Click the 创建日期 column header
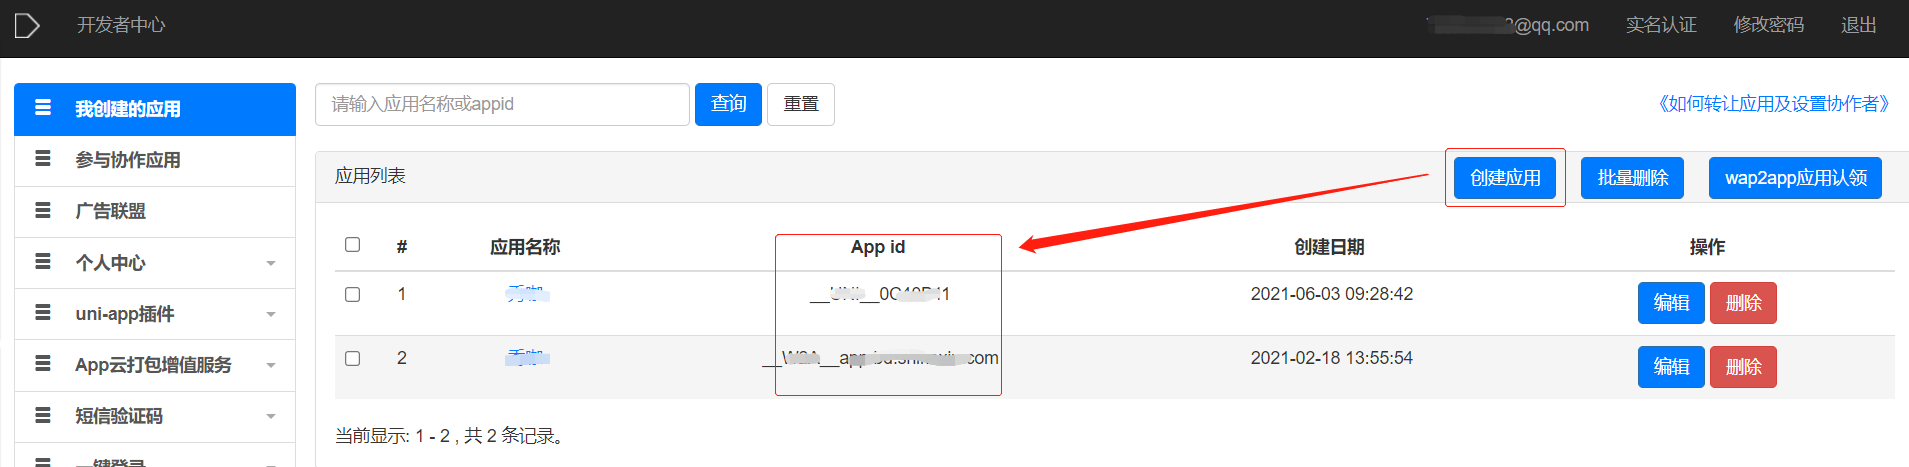 click(x=1329, y=247)
